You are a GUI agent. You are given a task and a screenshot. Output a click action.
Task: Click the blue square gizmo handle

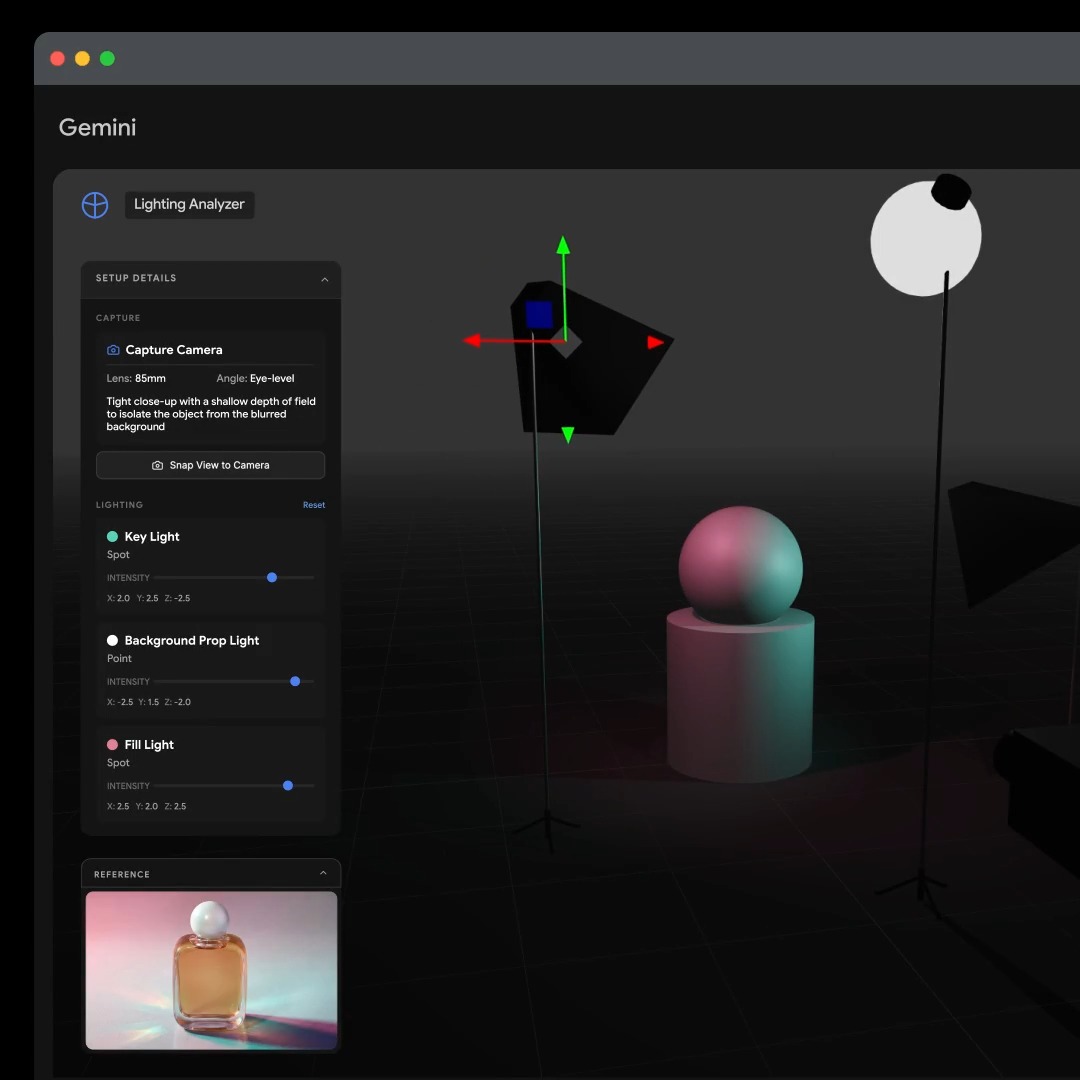click(x=539, y=315)
